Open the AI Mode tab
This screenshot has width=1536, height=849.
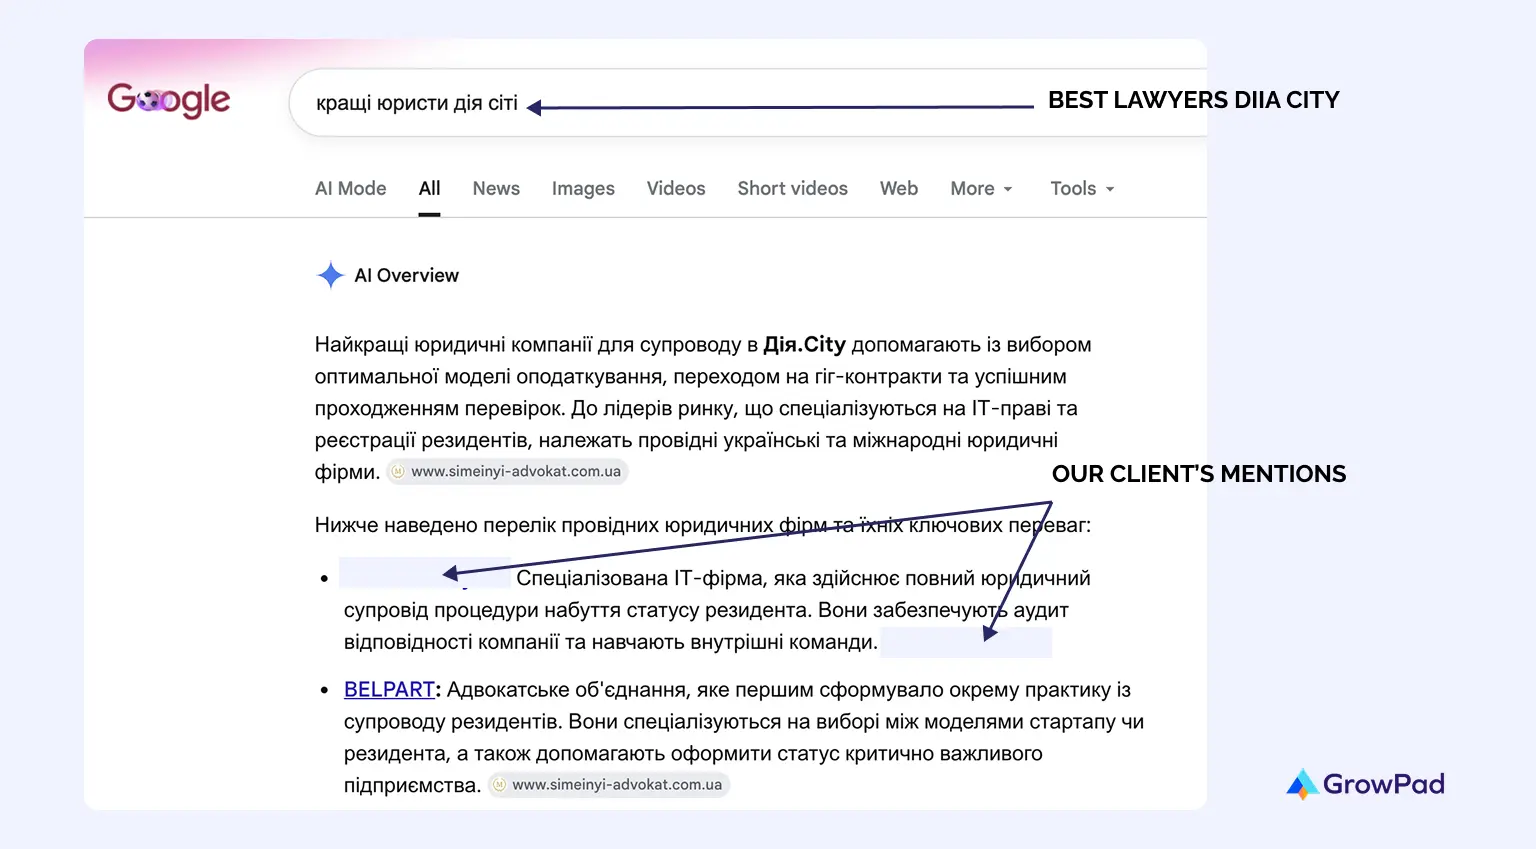click(350, 188)
